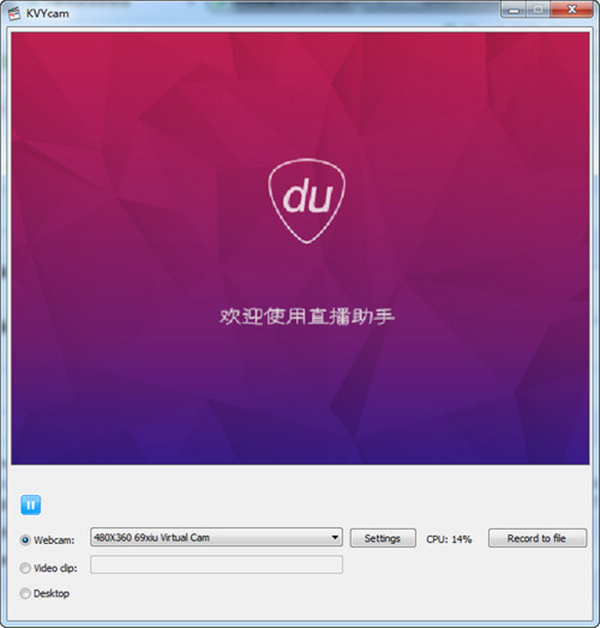The image size is (600, 628).
Task: Click the du shield logo in preview
Action: point(300,200)
